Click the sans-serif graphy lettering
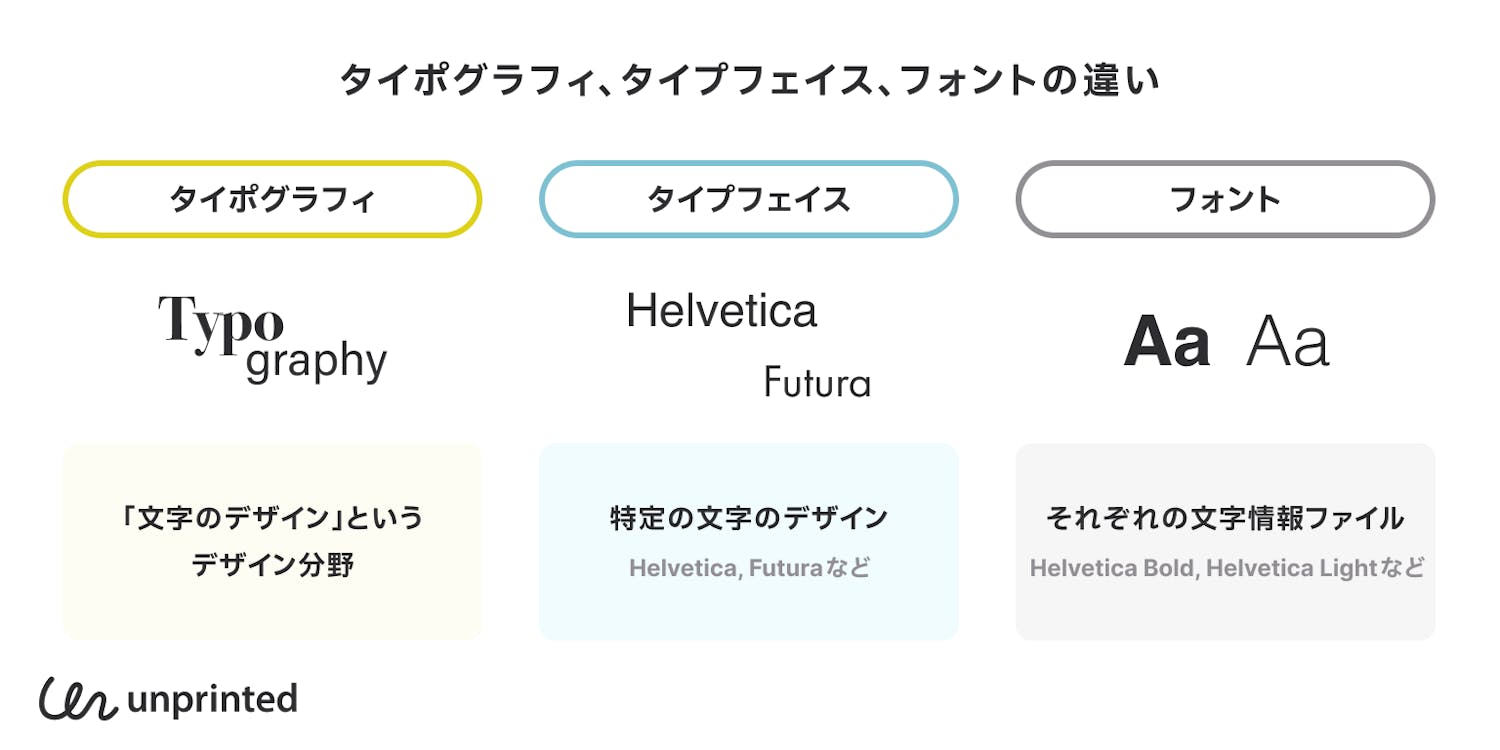1500x750 pixels. [x=316, y=363]
